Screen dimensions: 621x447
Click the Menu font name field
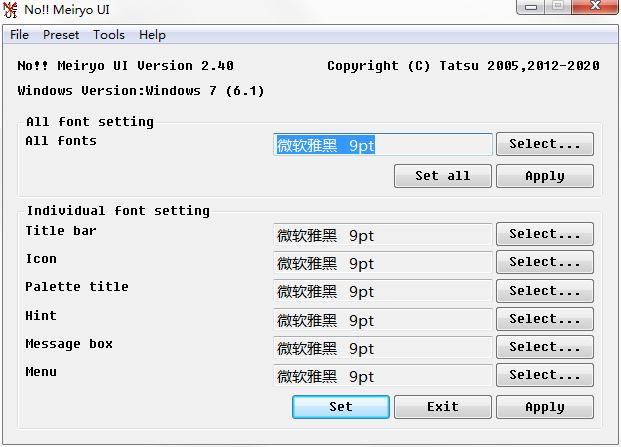click(382, 376)
